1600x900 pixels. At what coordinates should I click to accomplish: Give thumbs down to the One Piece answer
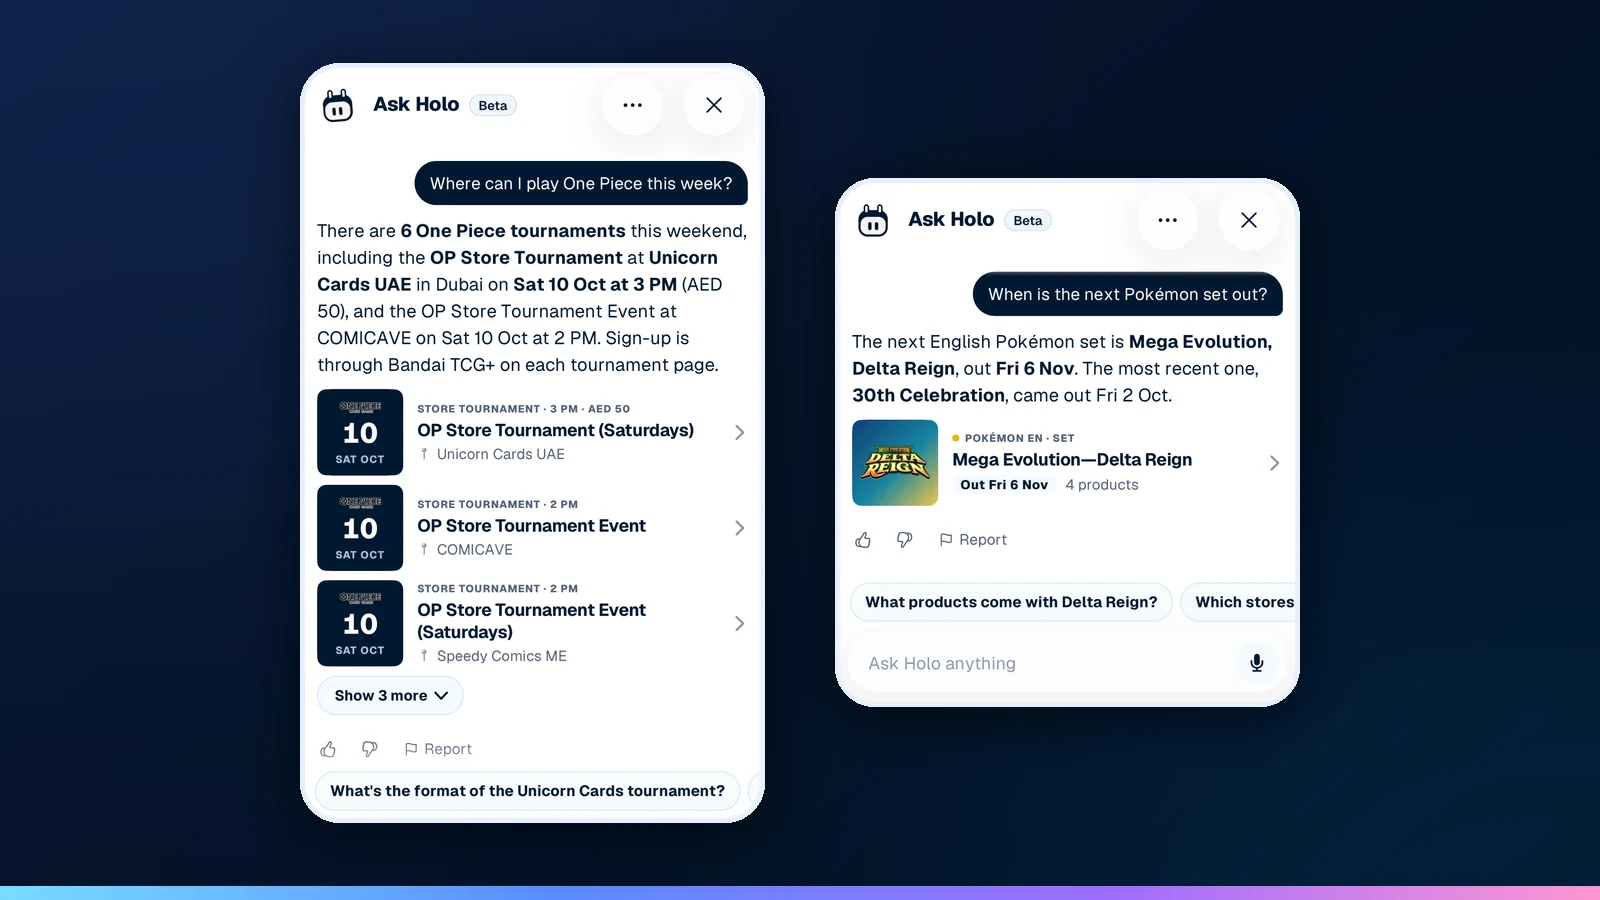pos(370,749)
